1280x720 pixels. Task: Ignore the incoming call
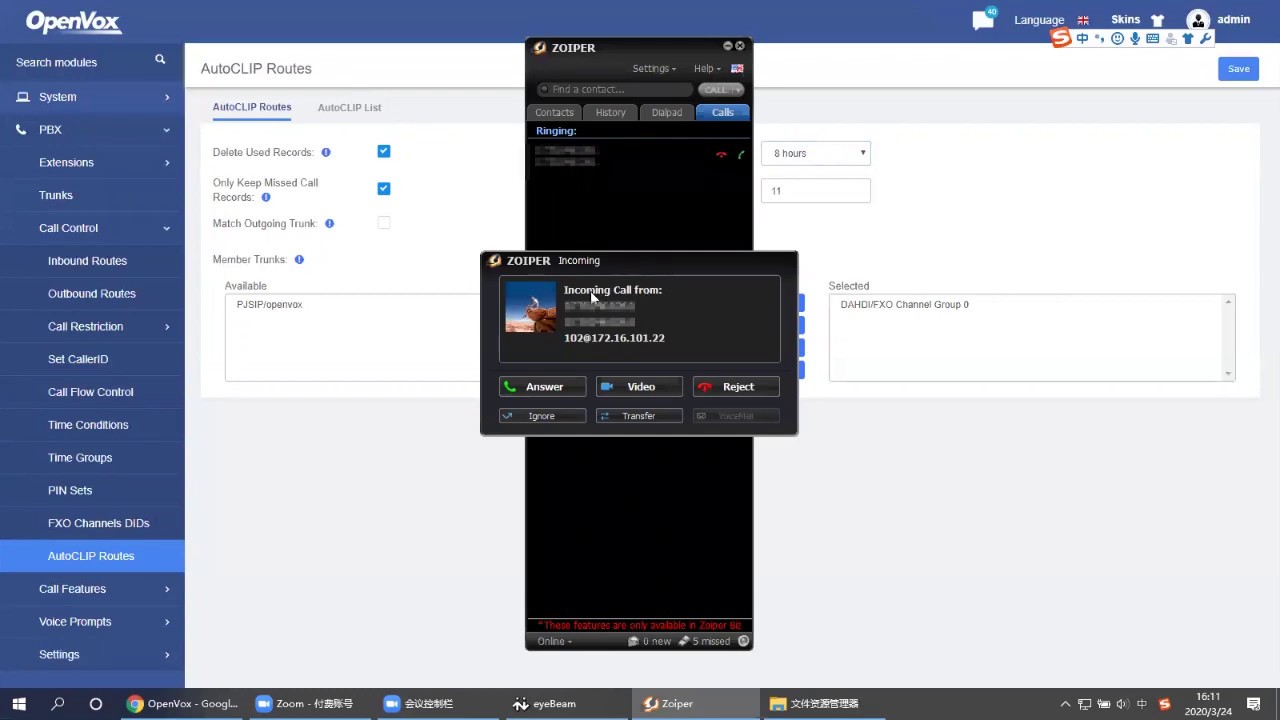tap(543, 416)
